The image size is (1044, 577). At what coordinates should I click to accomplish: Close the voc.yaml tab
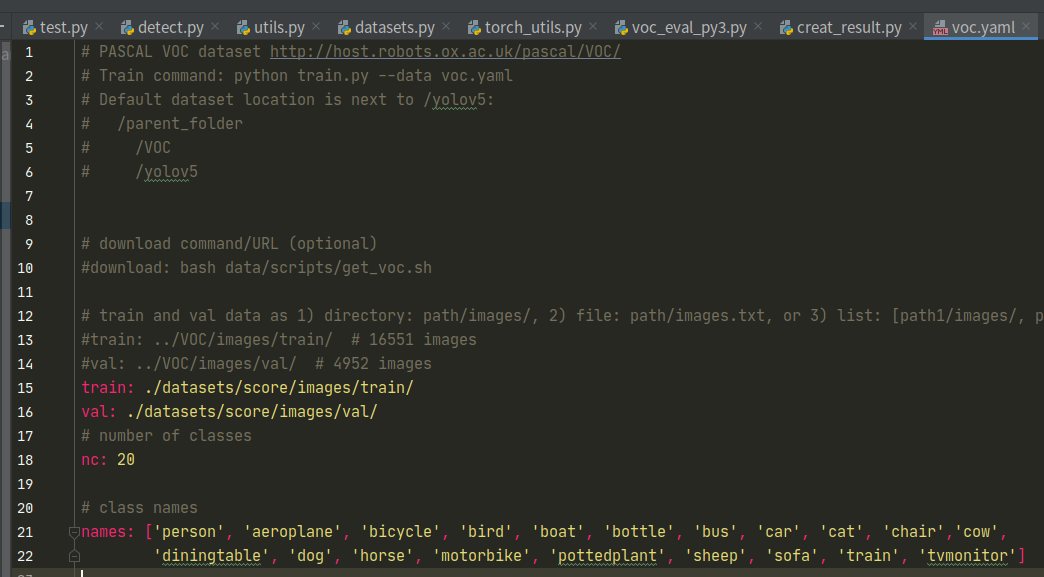1027,27
